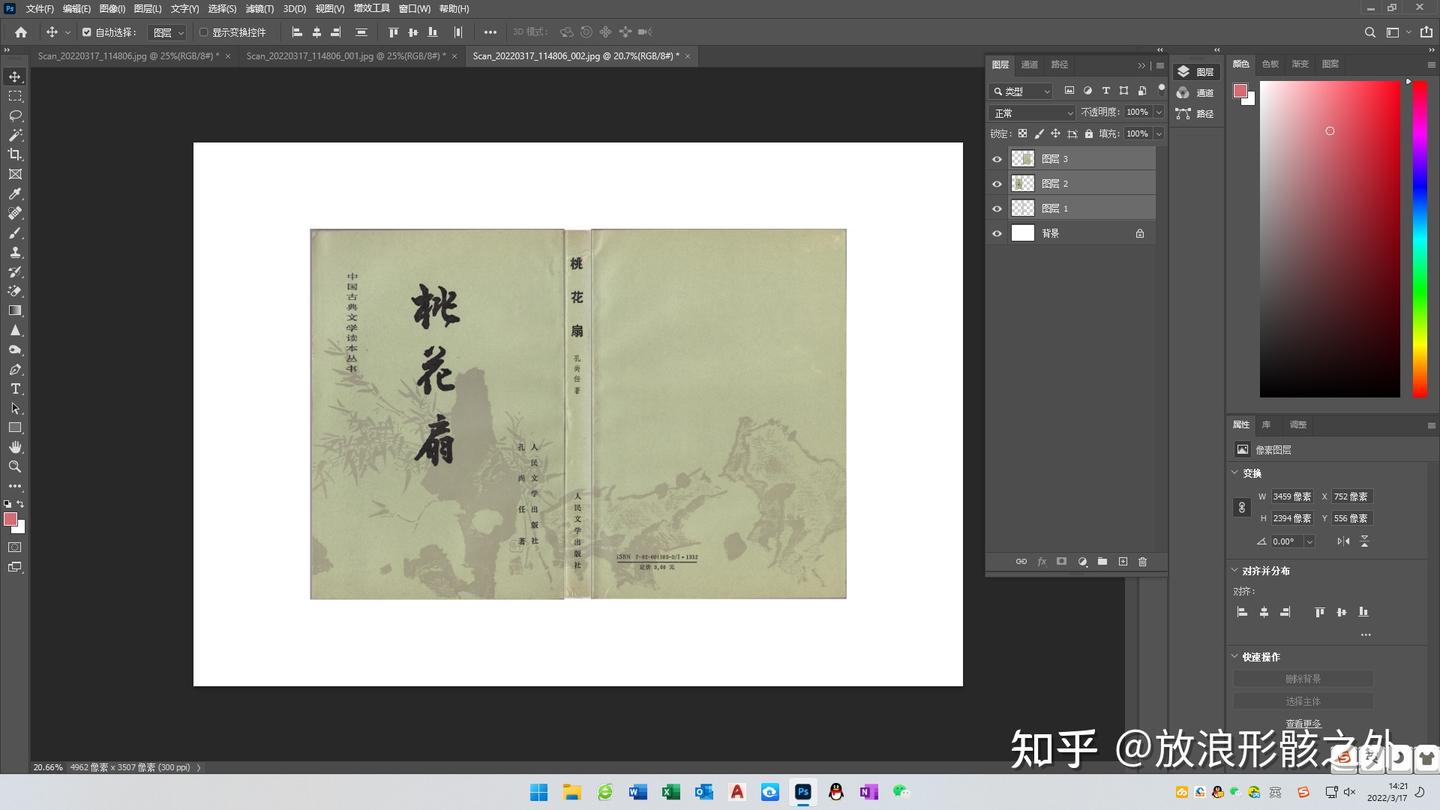This screenshot has width=1440, height=810.
Task: Click the 查看更多 link
Action: click(1303, 723)
